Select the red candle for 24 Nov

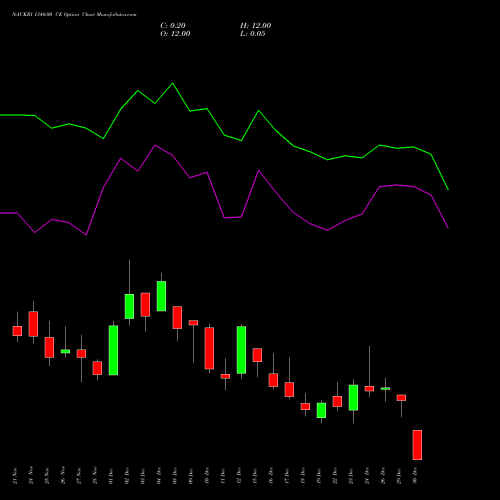(33, 324)
